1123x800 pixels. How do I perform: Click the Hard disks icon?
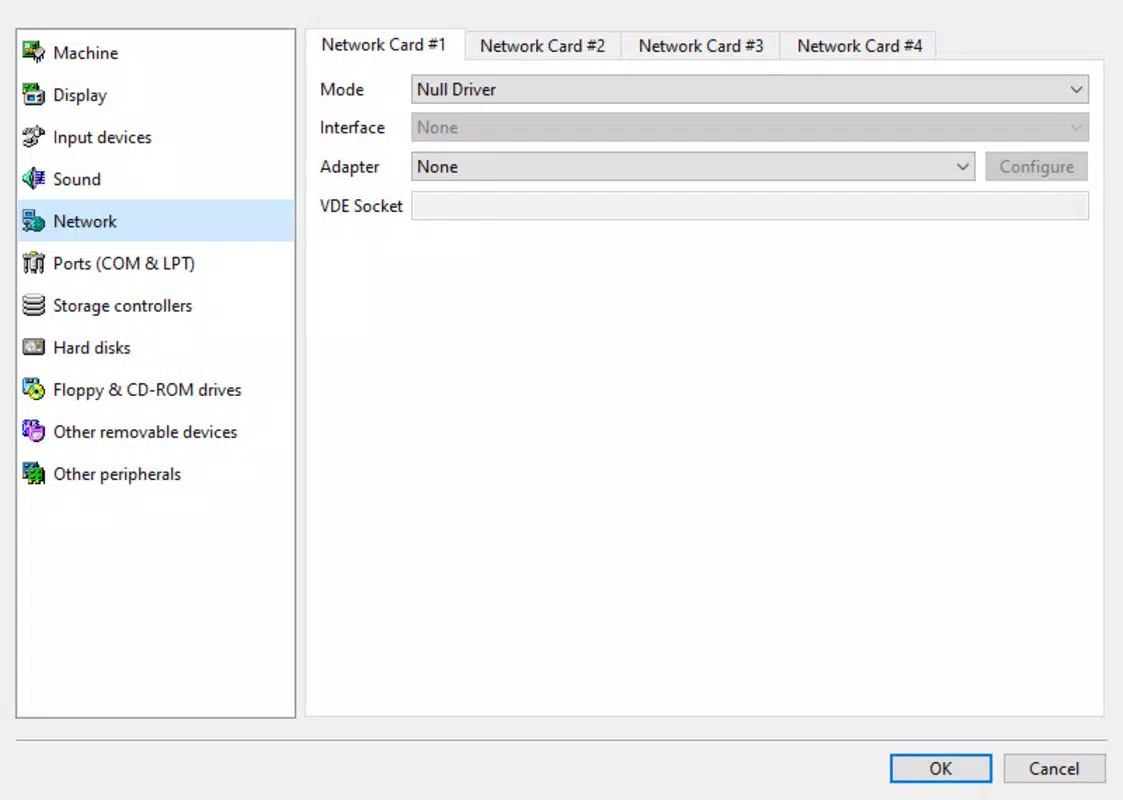point(34,347)
